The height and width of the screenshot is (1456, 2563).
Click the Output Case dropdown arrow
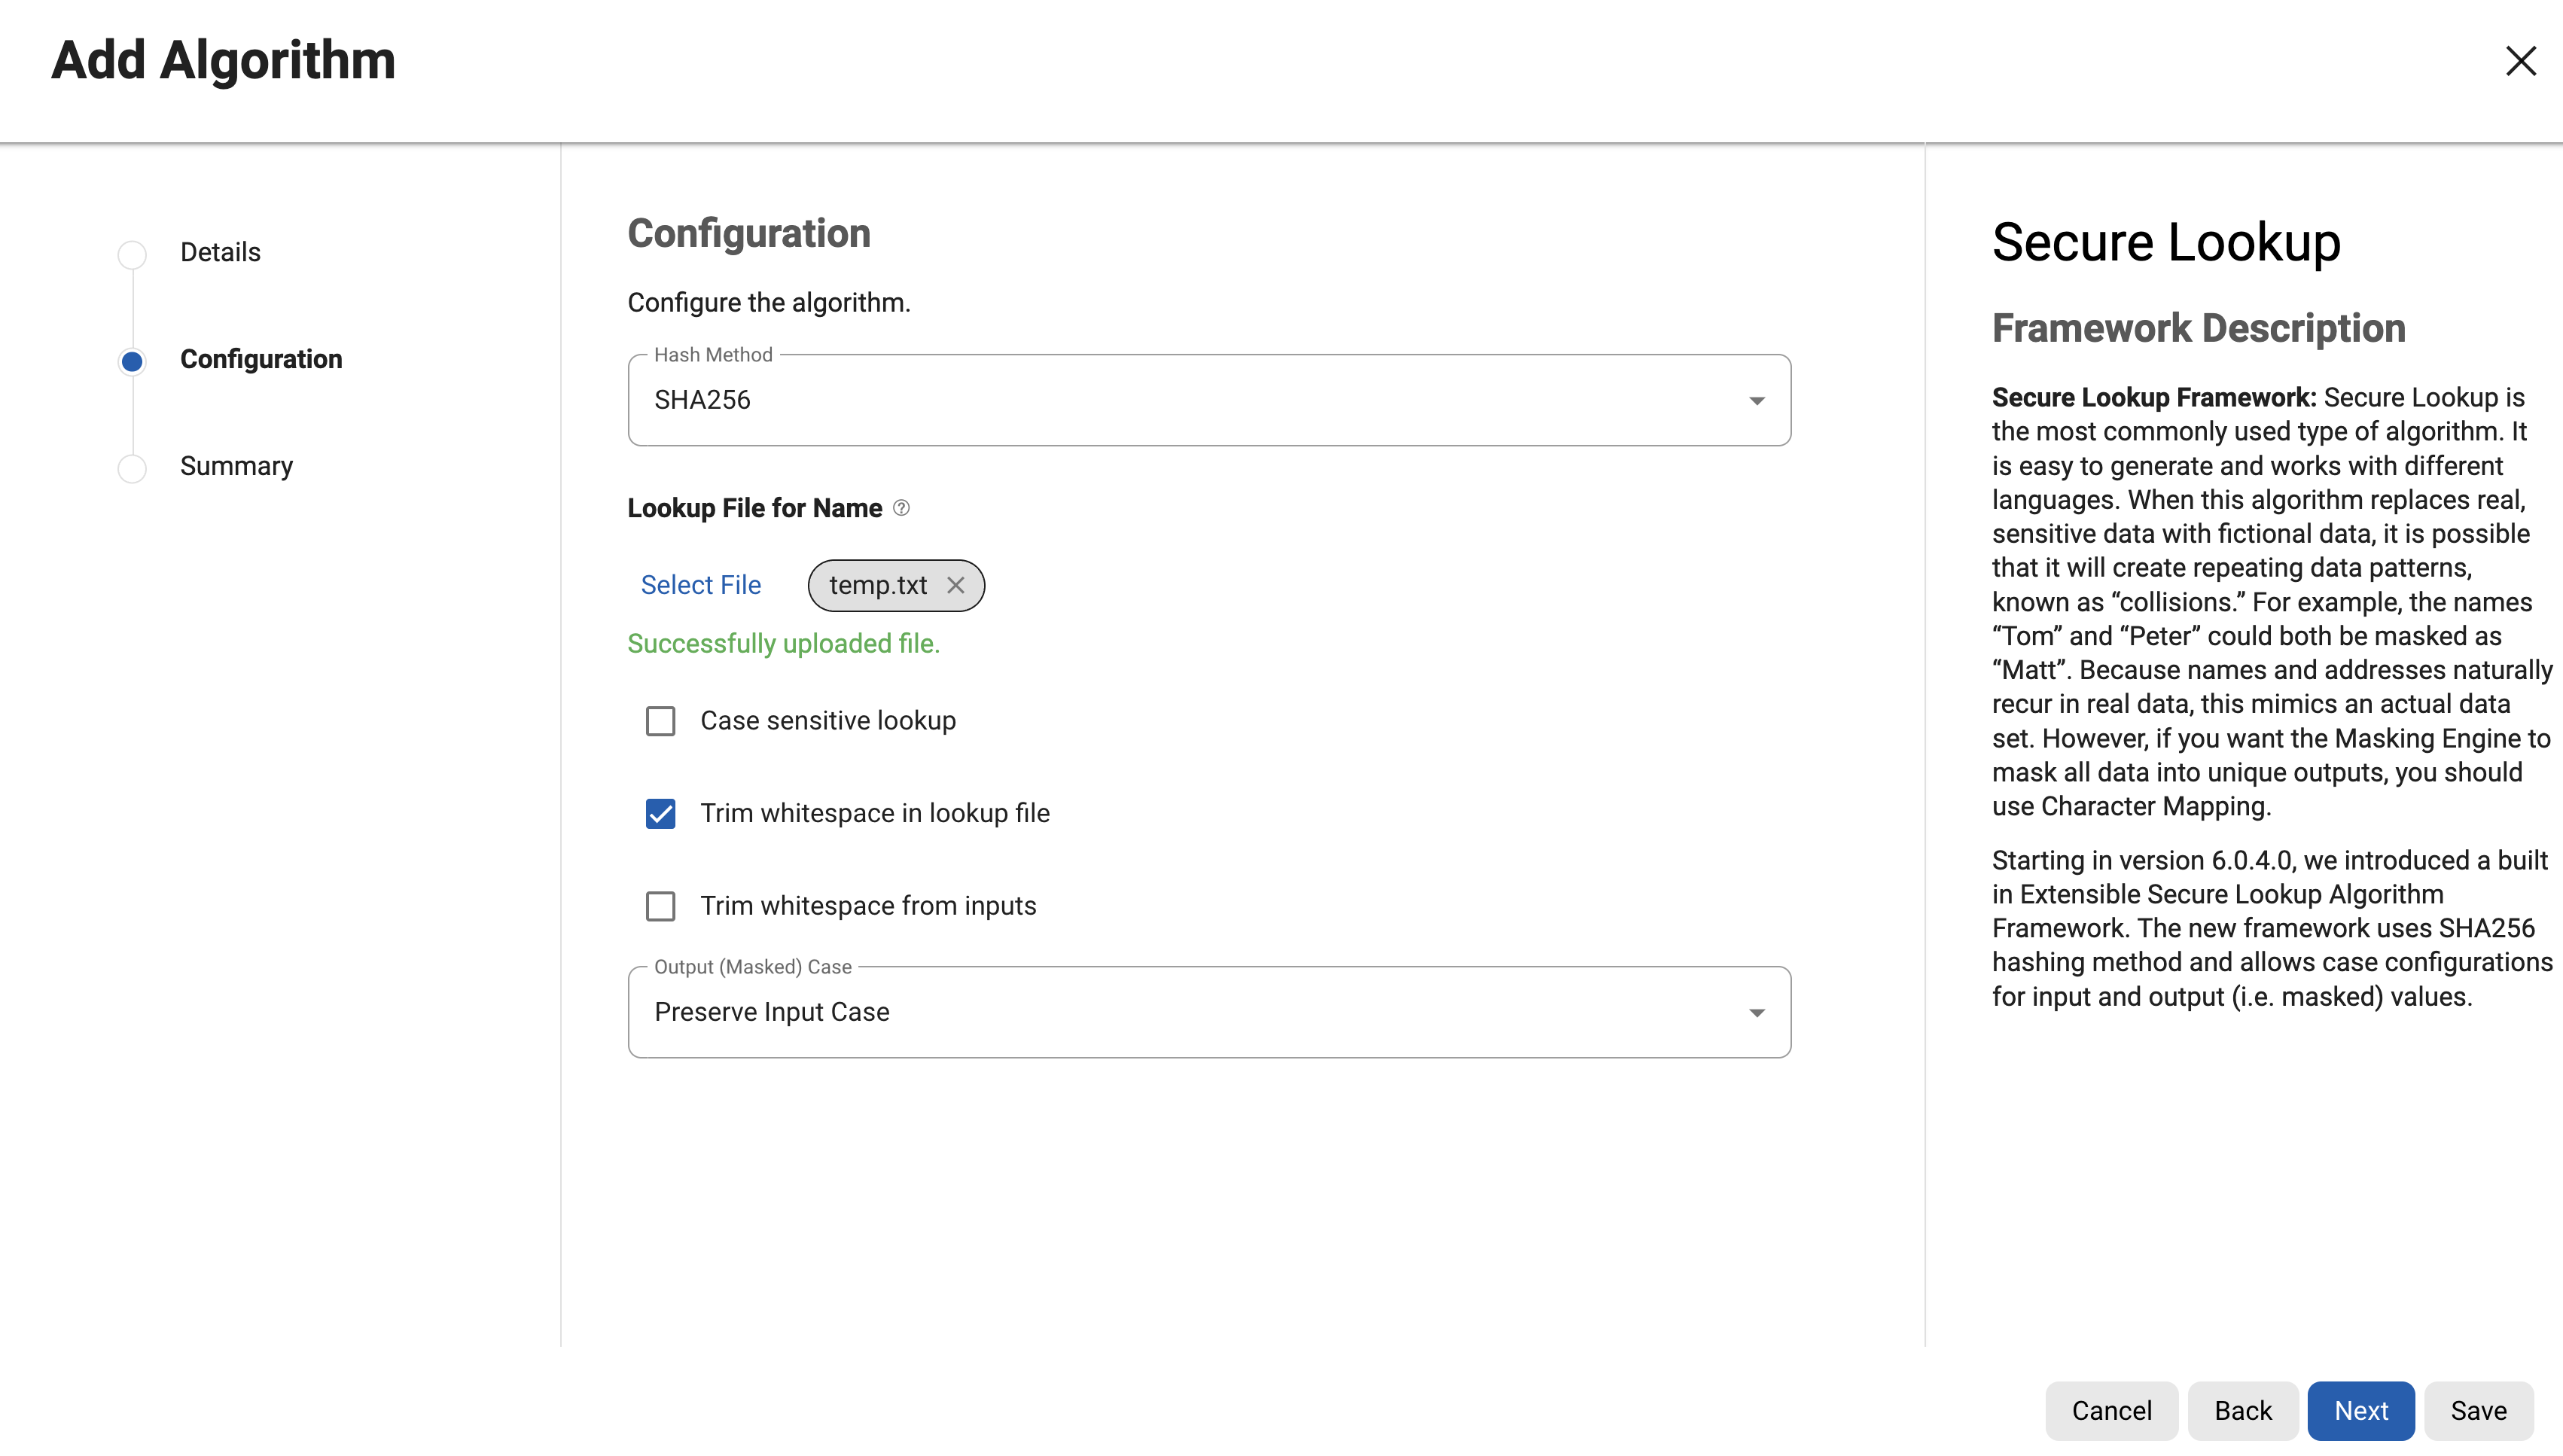(1756, 1013)
